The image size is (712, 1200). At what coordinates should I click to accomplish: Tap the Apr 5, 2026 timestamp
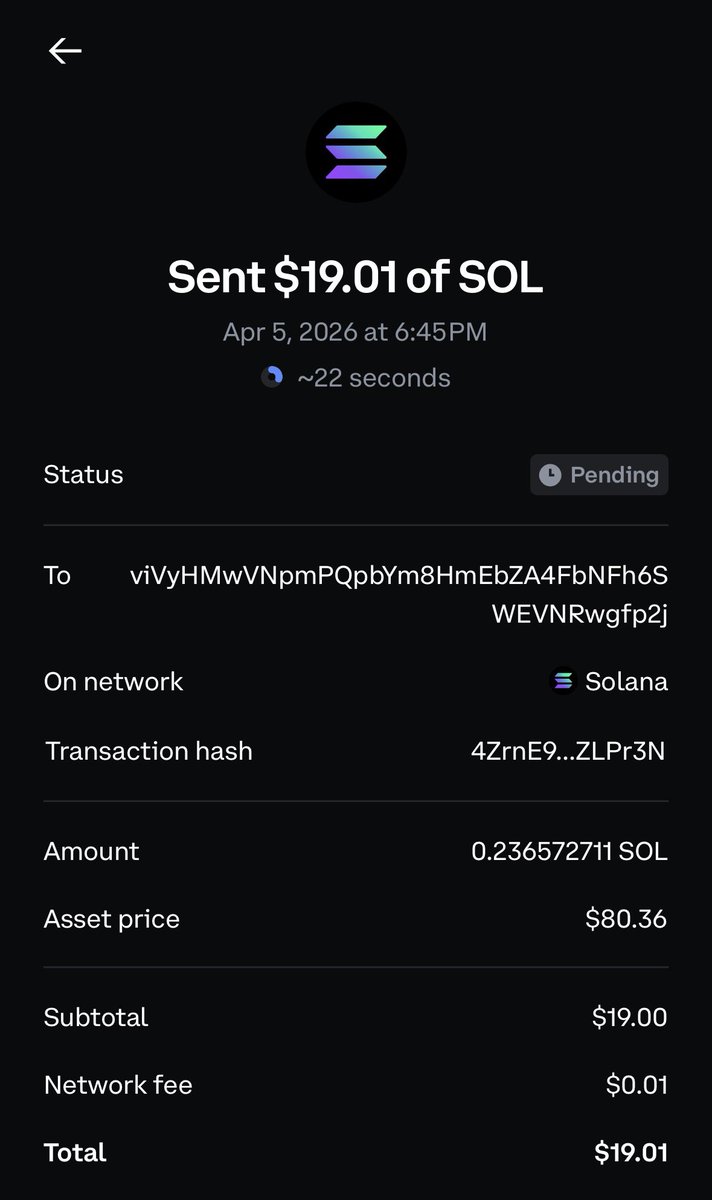(355, 332)
